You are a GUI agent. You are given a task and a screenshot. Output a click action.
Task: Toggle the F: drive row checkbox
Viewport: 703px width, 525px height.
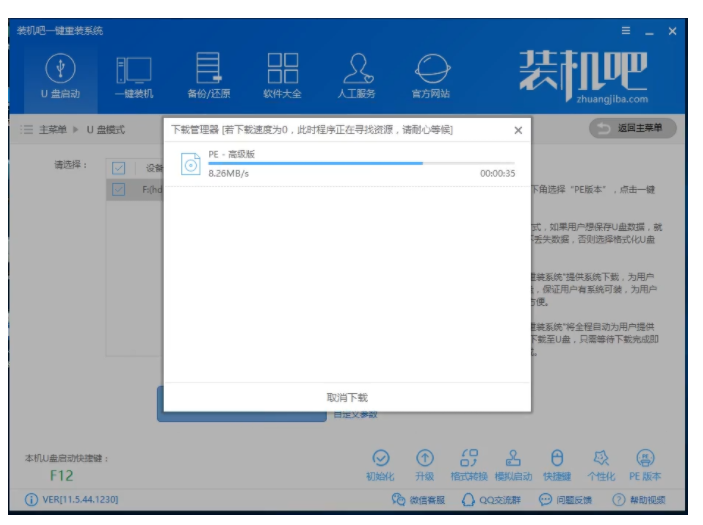(119, 189)
